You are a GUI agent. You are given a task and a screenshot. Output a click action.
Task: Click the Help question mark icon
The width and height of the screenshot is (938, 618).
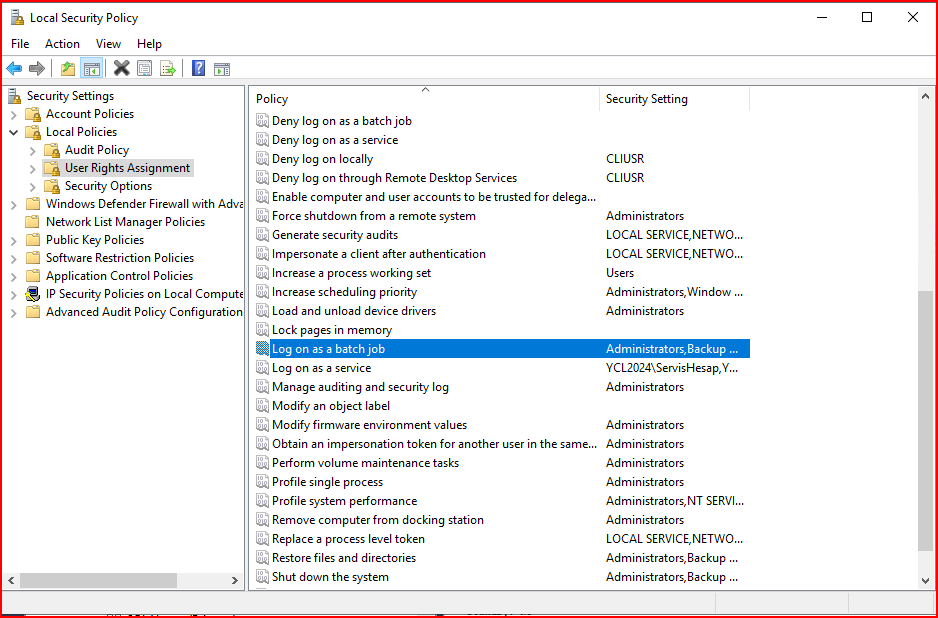pos(198,68)
